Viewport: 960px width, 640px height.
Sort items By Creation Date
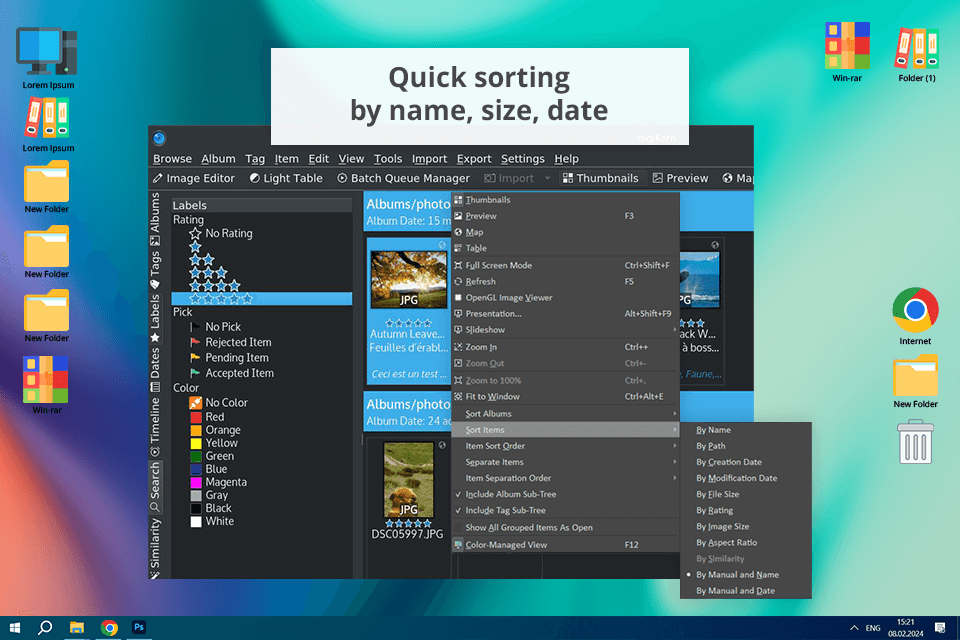[746, 462]
